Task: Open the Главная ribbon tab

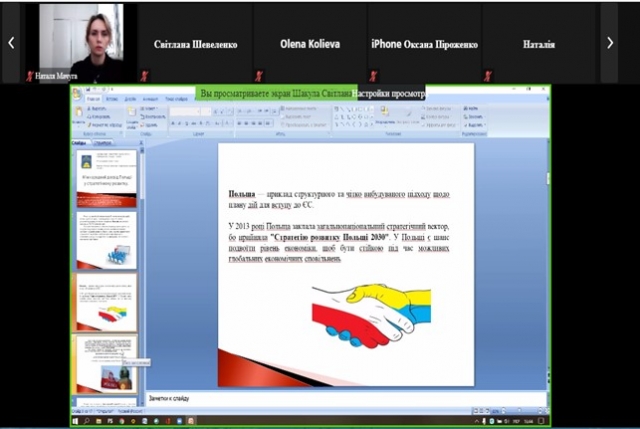Action: pyautogui.click(x=93, y=99)
